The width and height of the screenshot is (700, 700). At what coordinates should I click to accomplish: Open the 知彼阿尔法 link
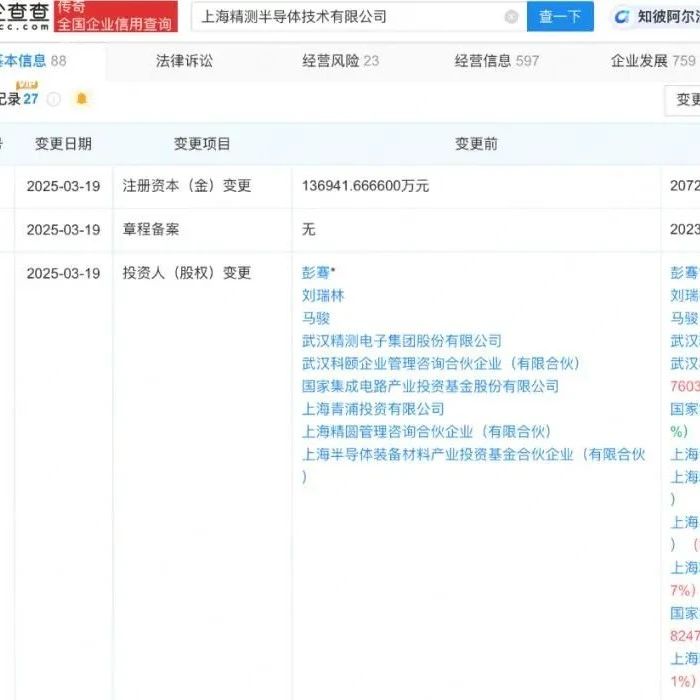coord(656,17)
